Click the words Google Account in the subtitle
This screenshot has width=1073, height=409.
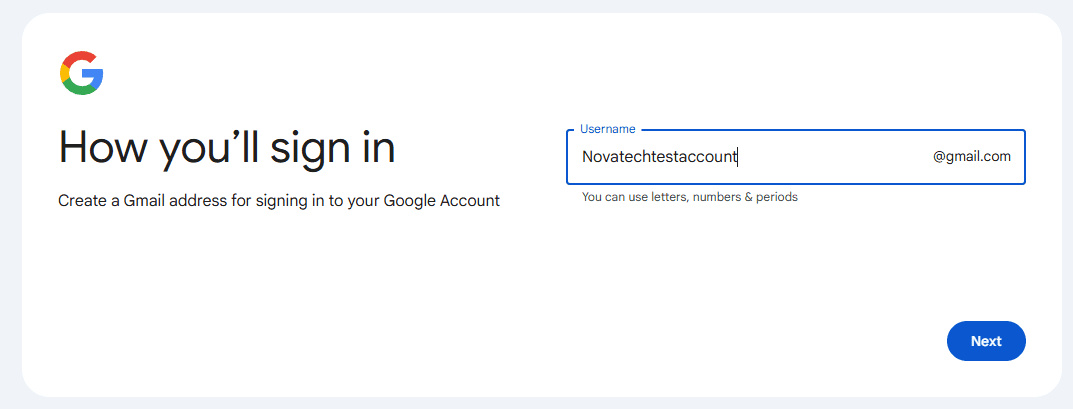[x=442, y=201]
